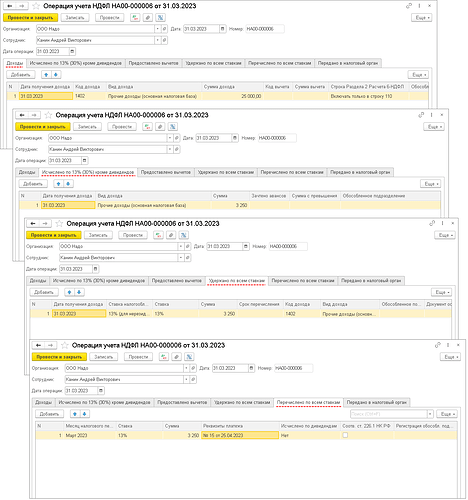Open calendar for Дата операции in frontmost window
Screen dimensions: 468x500
click(101, 391)
